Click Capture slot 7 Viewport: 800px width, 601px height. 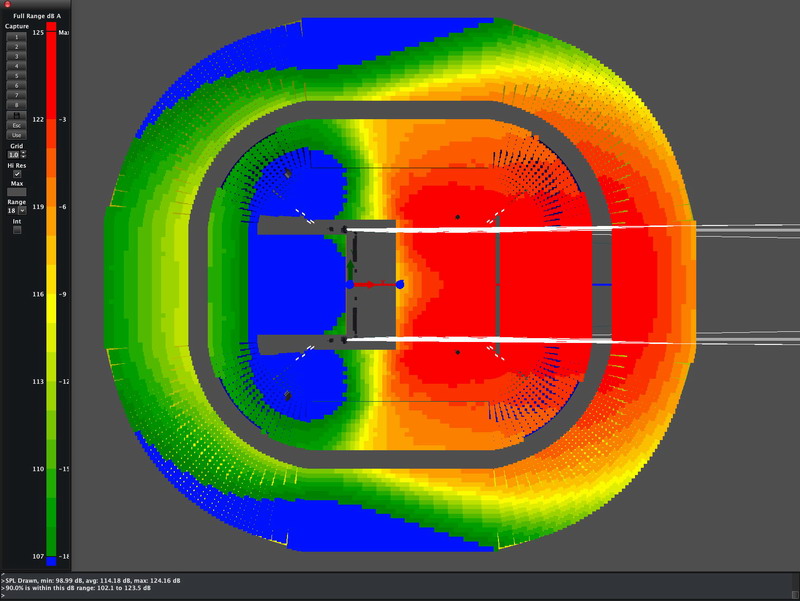point(16,95)
